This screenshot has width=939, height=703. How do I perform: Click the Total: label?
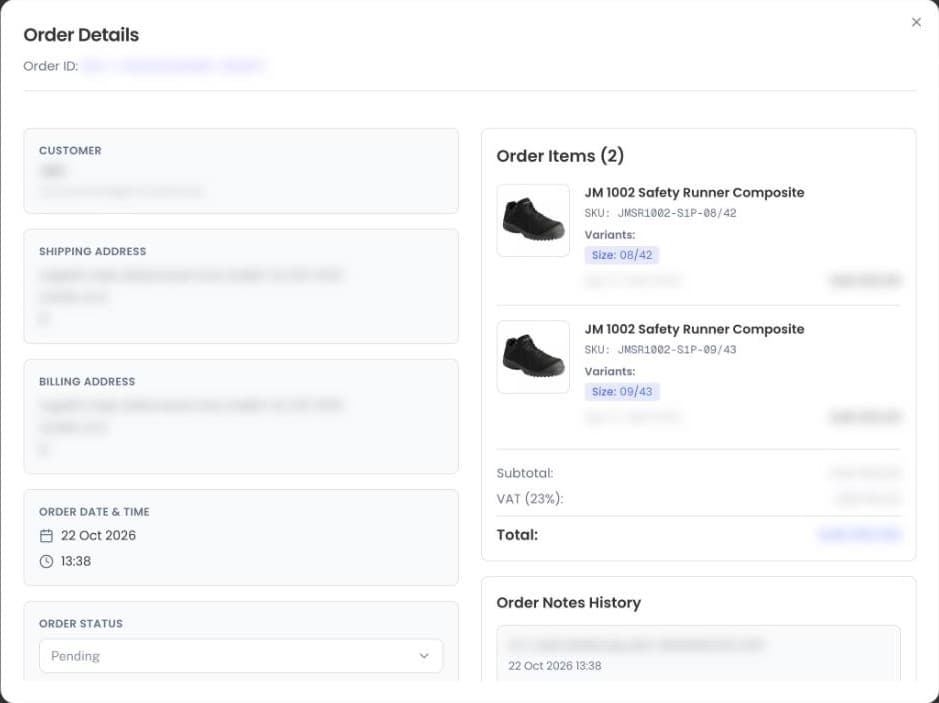tap(517, 535)
